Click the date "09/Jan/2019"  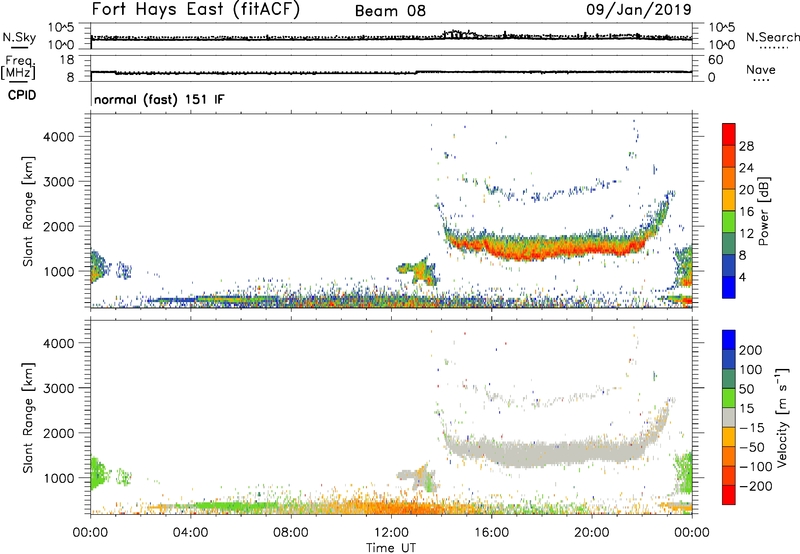point(639,9)
